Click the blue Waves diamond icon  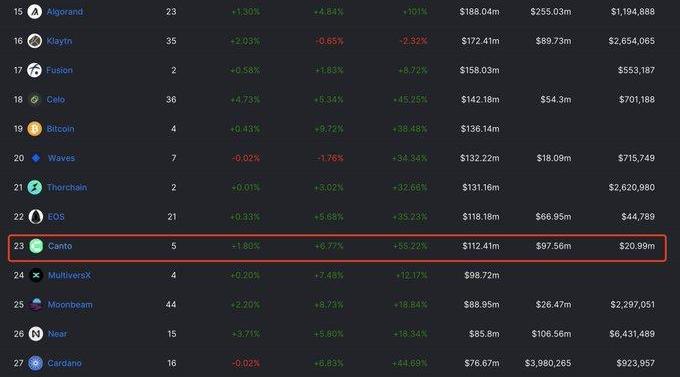(x=36, y=158)
